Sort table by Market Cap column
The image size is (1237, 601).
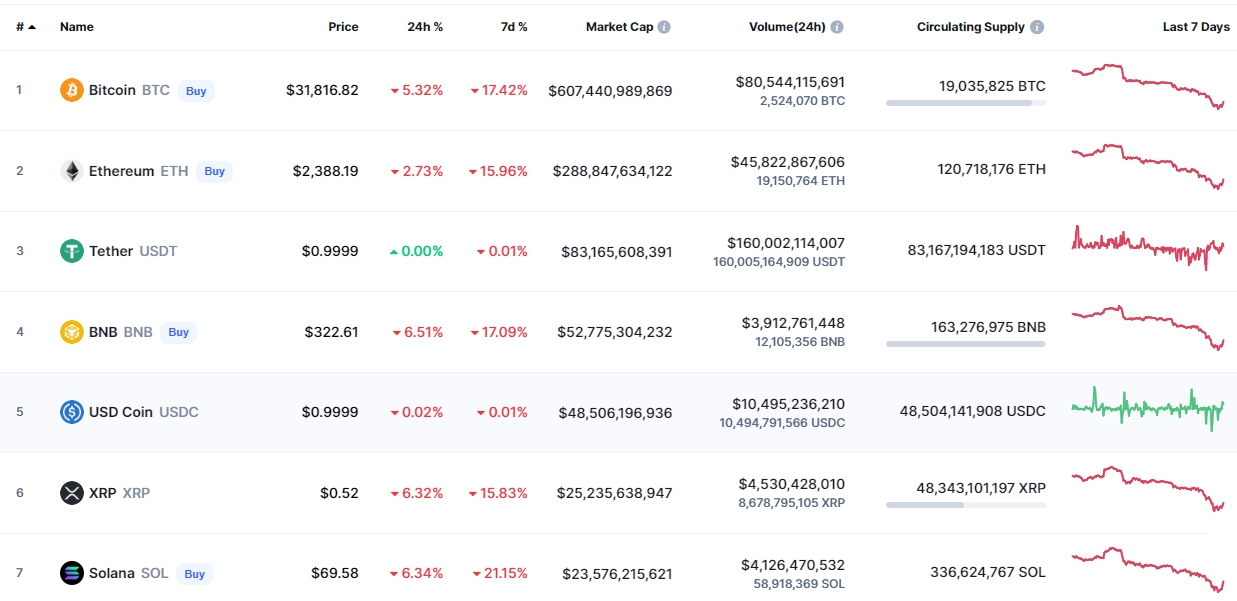[619, 27]
